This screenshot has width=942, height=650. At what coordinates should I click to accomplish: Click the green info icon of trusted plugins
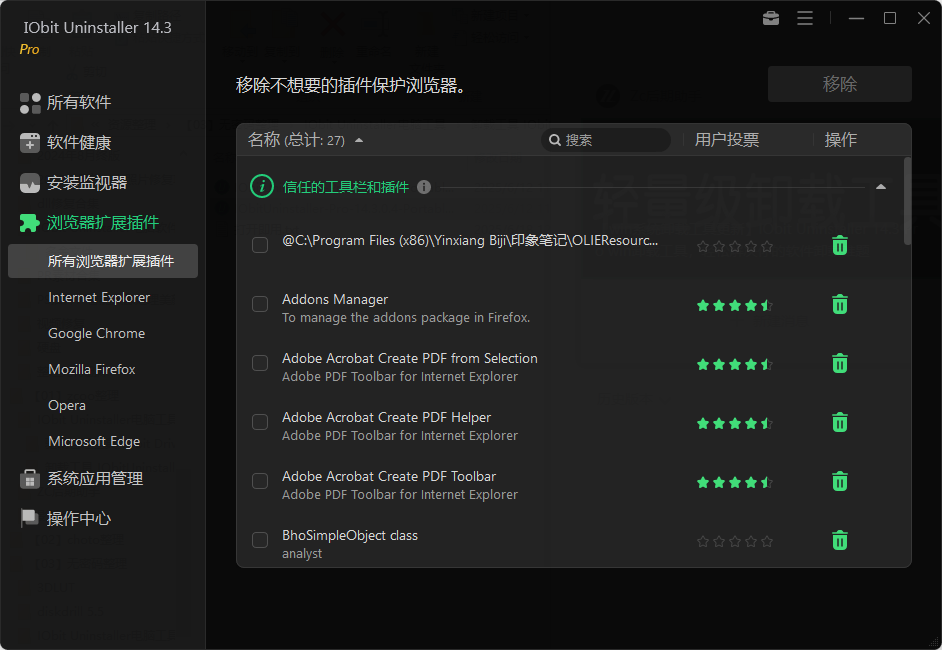click(262, 186)
